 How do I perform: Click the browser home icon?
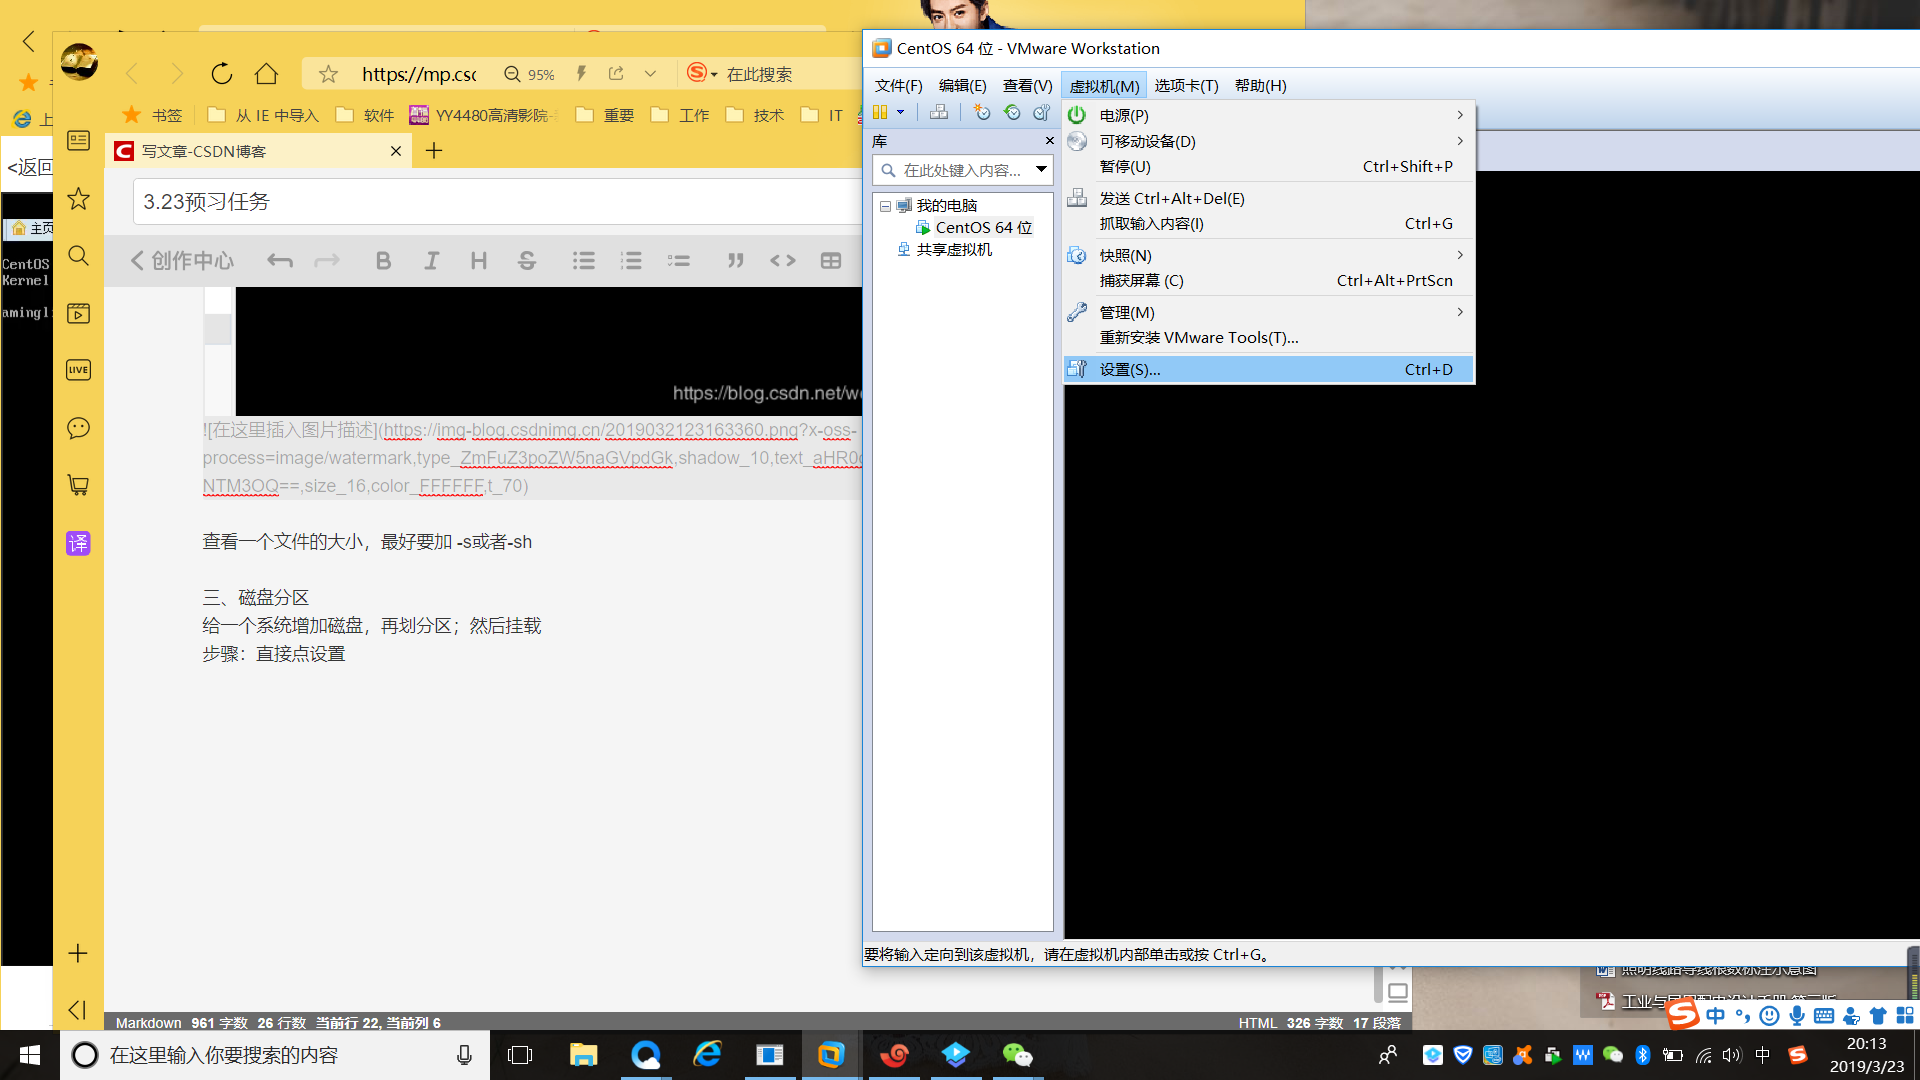tap(266, 73)
